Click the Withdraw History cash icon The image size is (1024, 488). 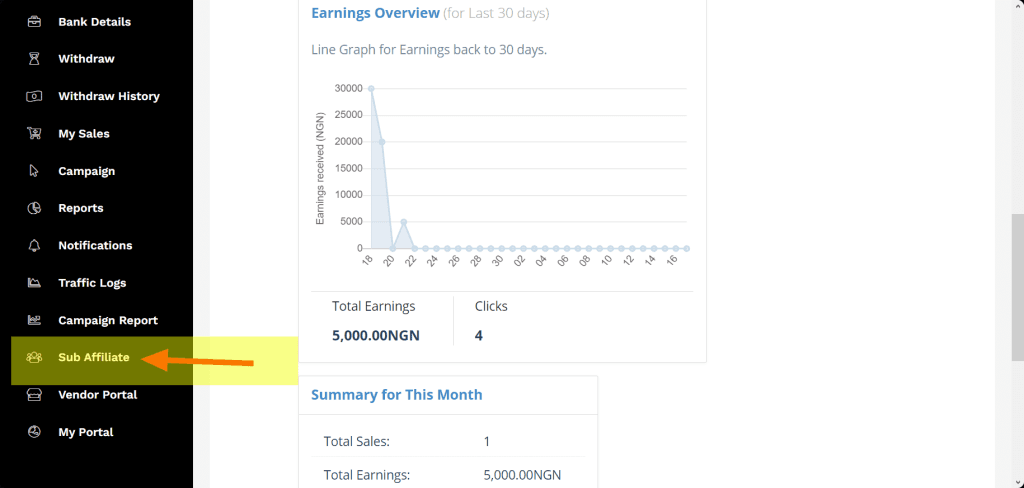[x=34, y=96]
